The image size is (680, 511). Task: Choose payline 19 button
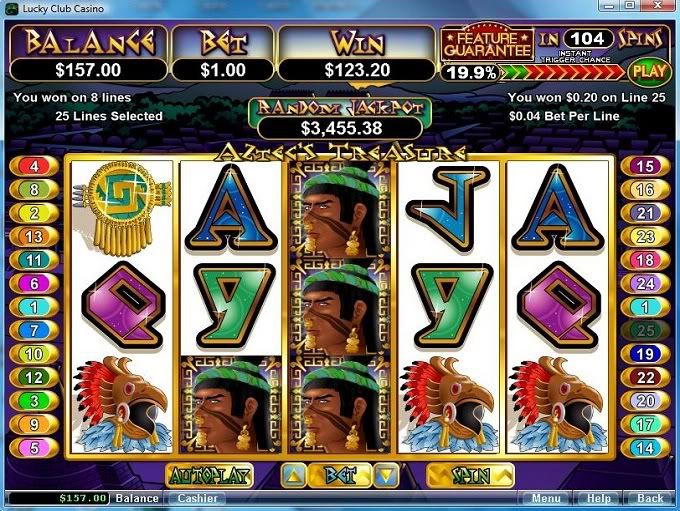click(645, 354)
